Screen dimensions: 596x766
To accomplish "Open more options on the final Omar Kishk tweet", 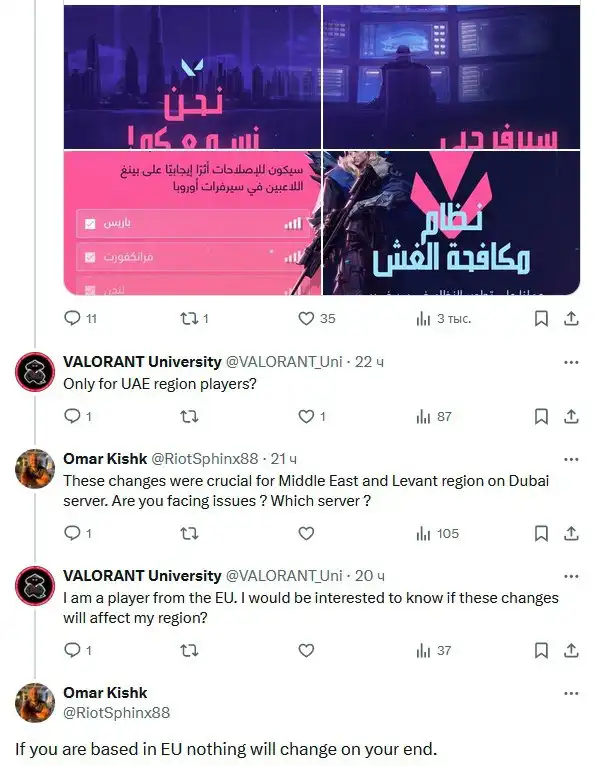I will tap(571, 693).
